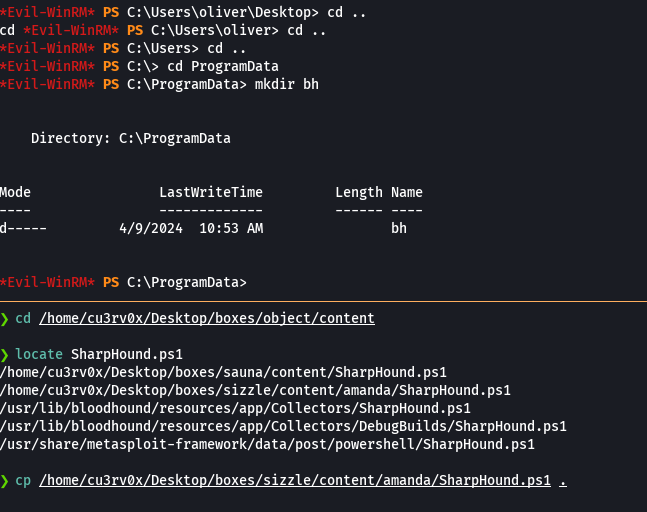Click the 'cd ProgramData' command text

223,66
